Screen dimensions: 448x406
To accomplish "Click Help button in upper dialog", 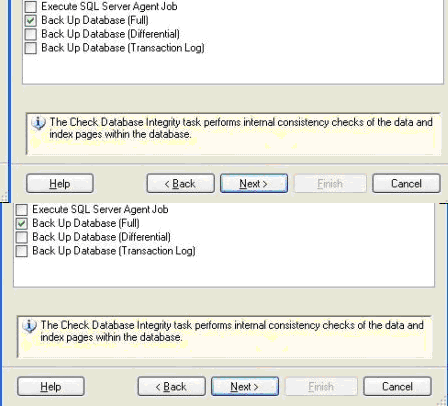I will (x=60, y=183).
